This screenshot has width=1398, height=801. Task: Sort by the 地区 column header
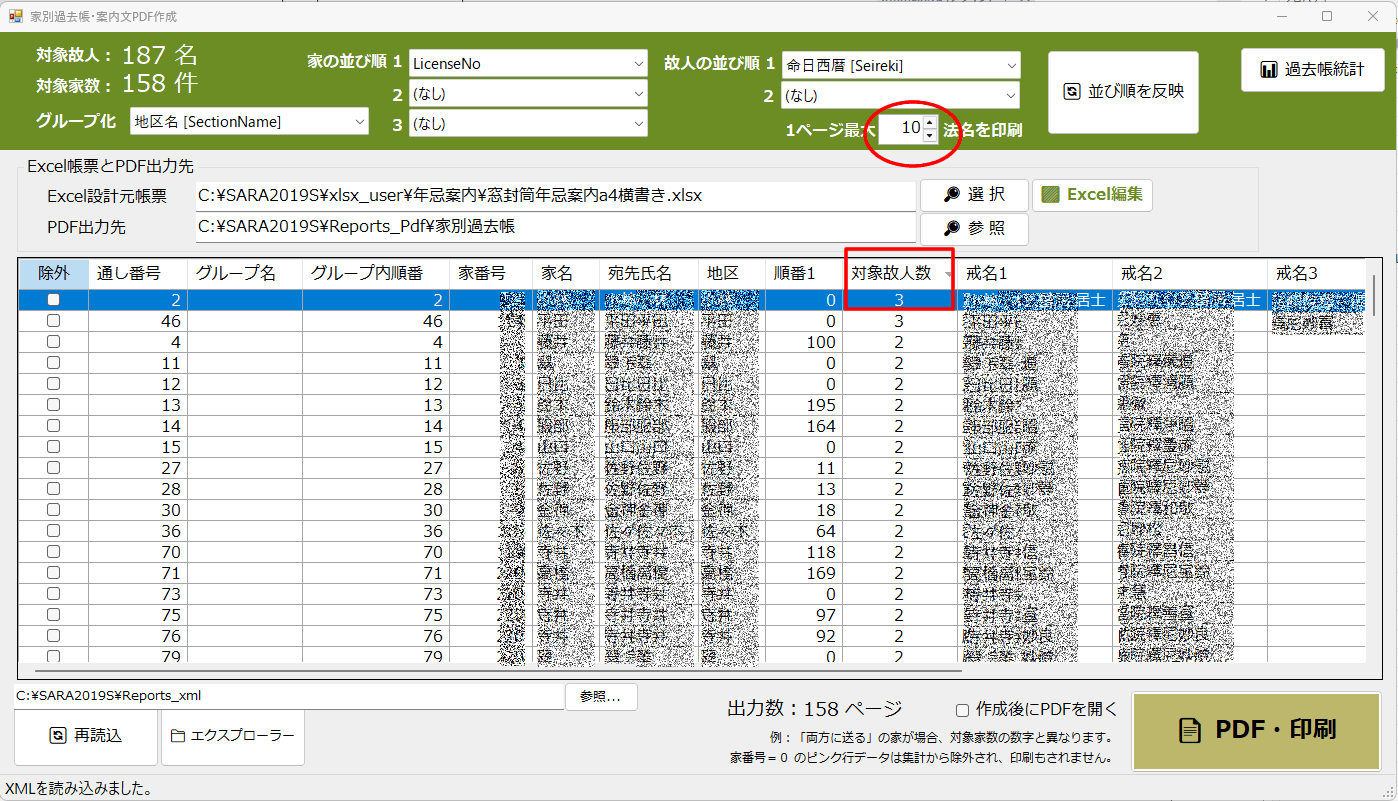(x=731, y=273)
